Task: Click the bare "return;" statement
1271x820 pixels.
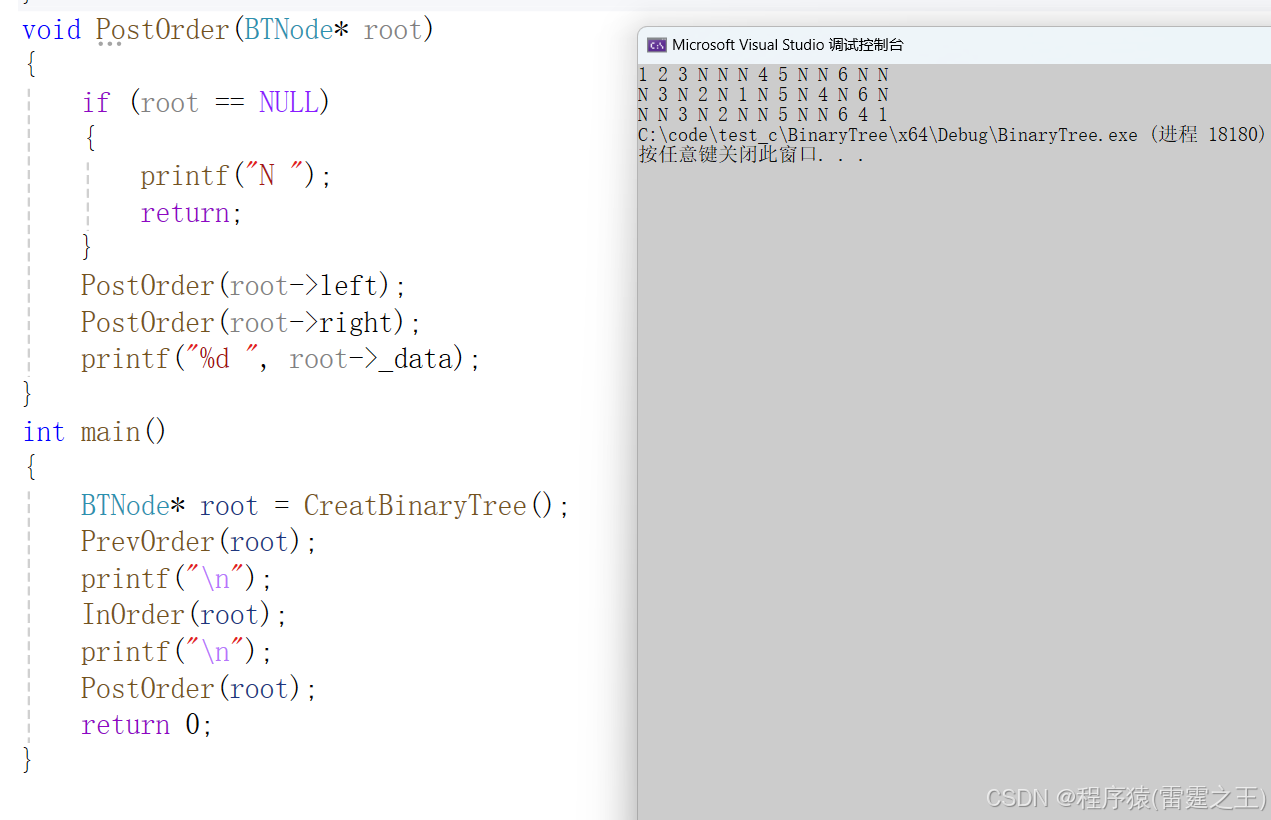Action: [x=191, y=213]
